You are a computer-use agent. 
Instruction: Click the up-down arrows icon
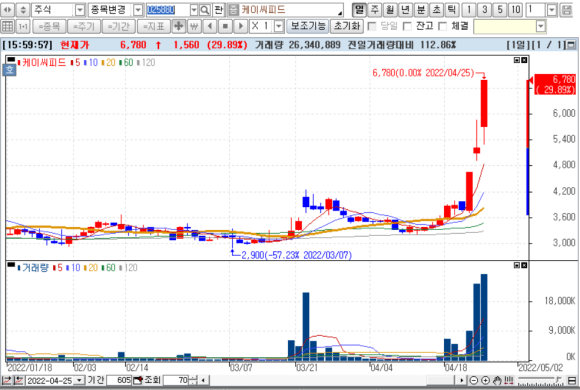(23, 10)
